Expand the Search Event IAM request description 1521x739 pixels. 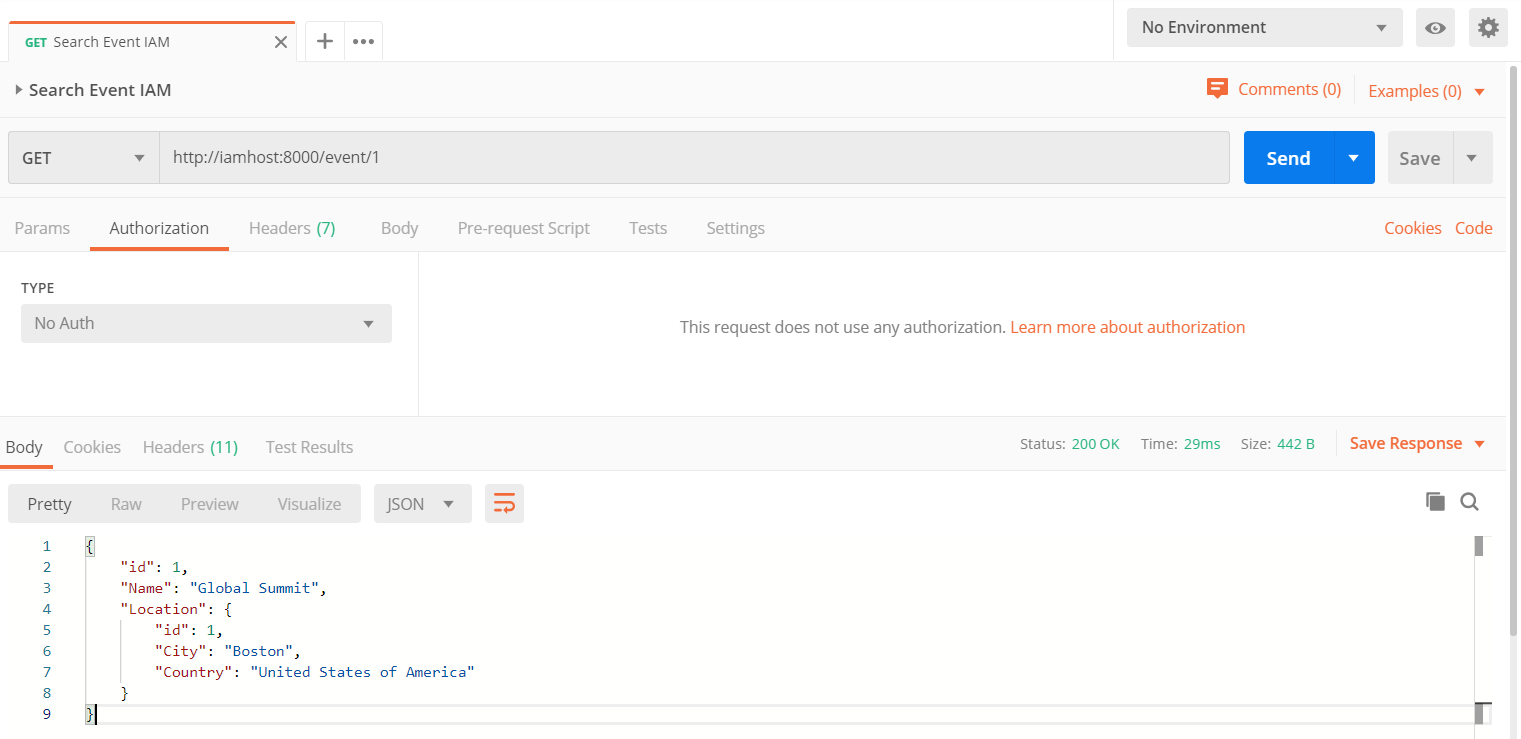[x=19, y=90]
